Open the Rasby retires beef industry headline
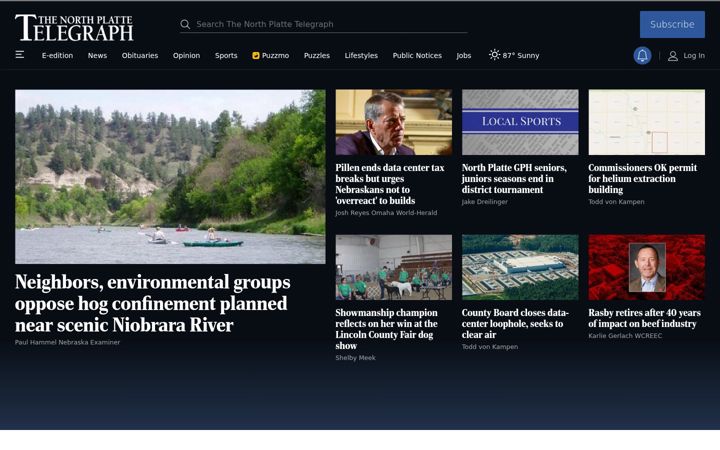This screenshot has height=450, width=720. [x=644, y=318]
